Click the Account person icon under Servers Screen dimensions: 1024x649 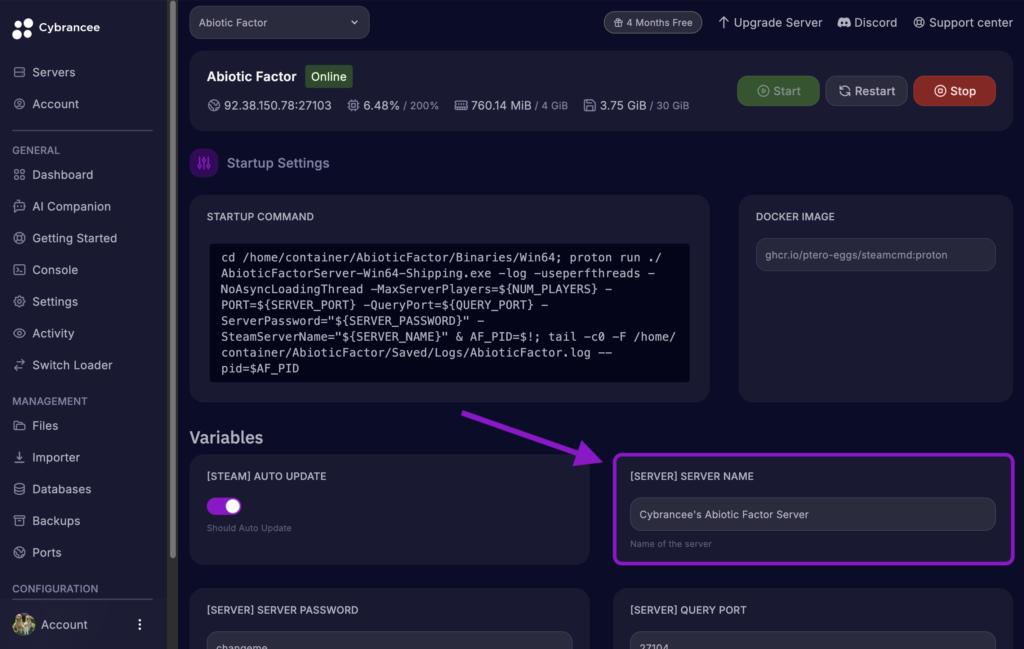[19, 104]
